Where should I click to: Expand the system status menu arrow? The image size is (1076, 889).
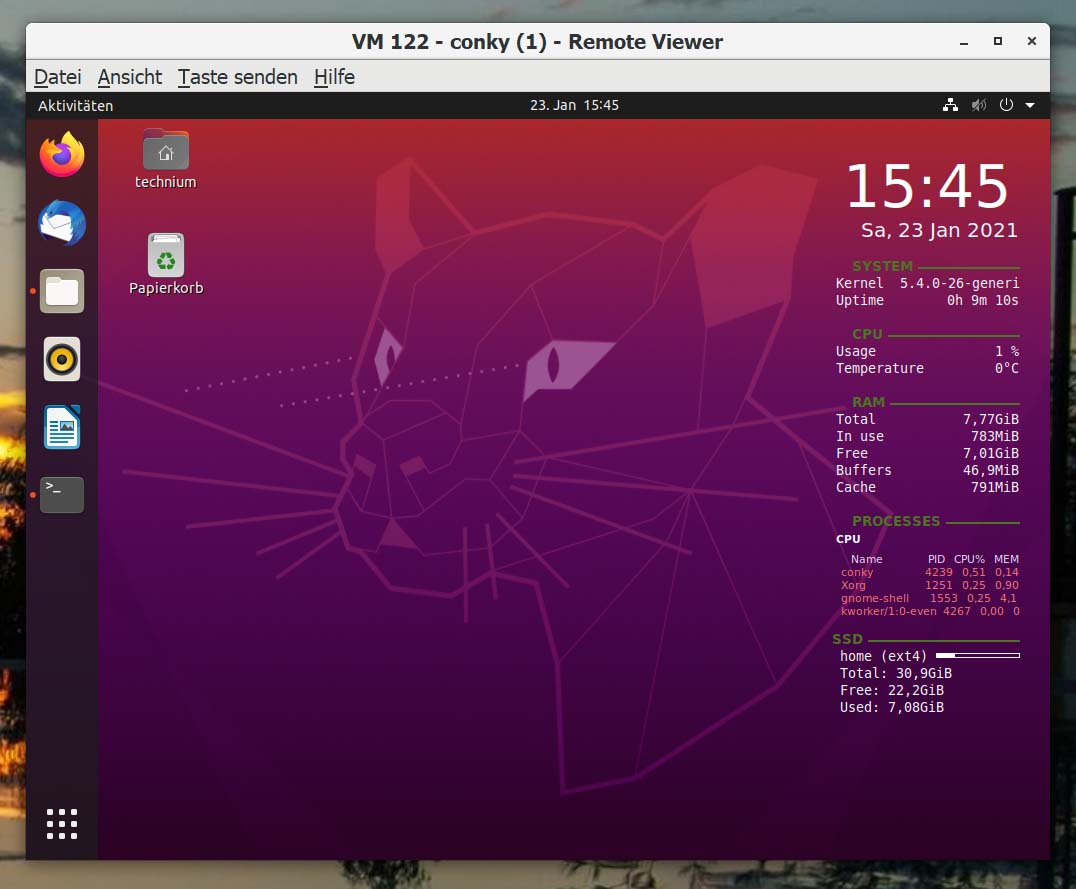[1029, 104]
